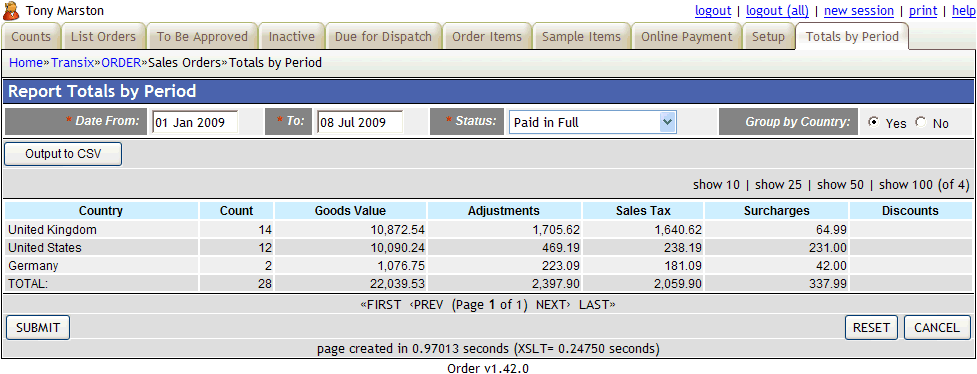The width and height of the screenshot is (977, 374).
Task: Open the To Be Approved tab
Action: (202, 37)
